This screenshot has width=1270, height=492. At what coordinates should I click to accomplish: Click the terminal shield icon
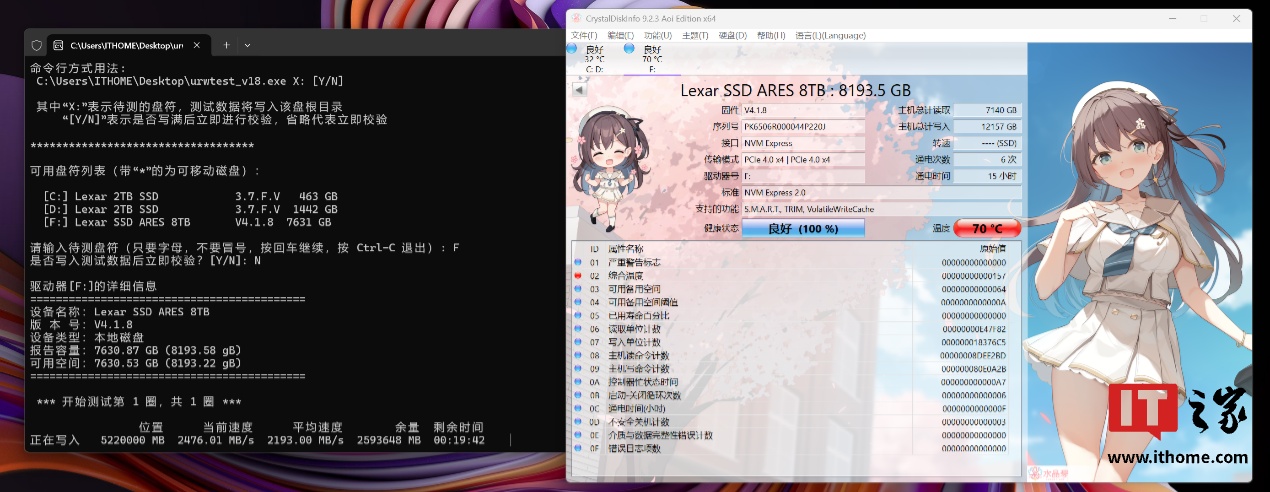[37, 45]
